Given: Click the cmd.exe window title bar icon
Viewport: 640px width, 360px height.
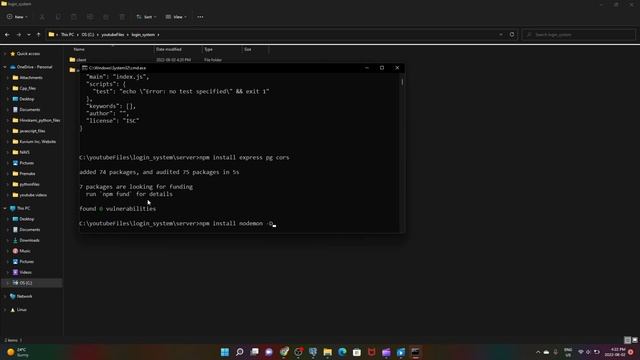Looking at the screenshot, I should coord(84,68).
